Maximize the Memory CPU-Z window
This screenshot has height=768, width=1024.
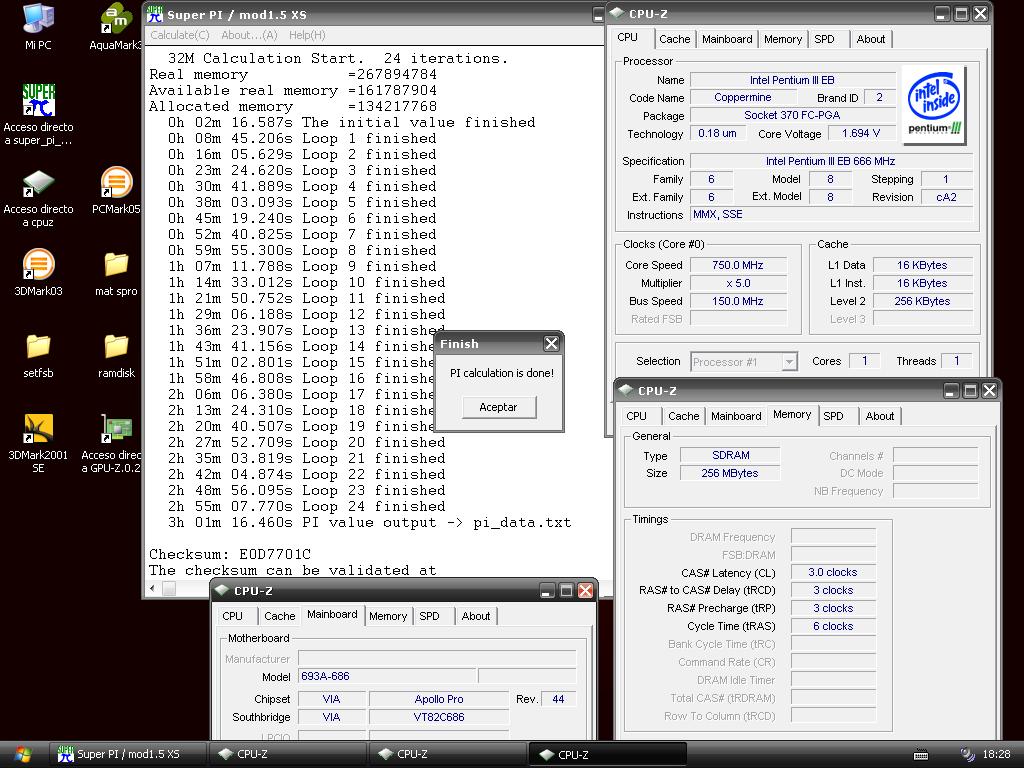click(x=970, y=391)
